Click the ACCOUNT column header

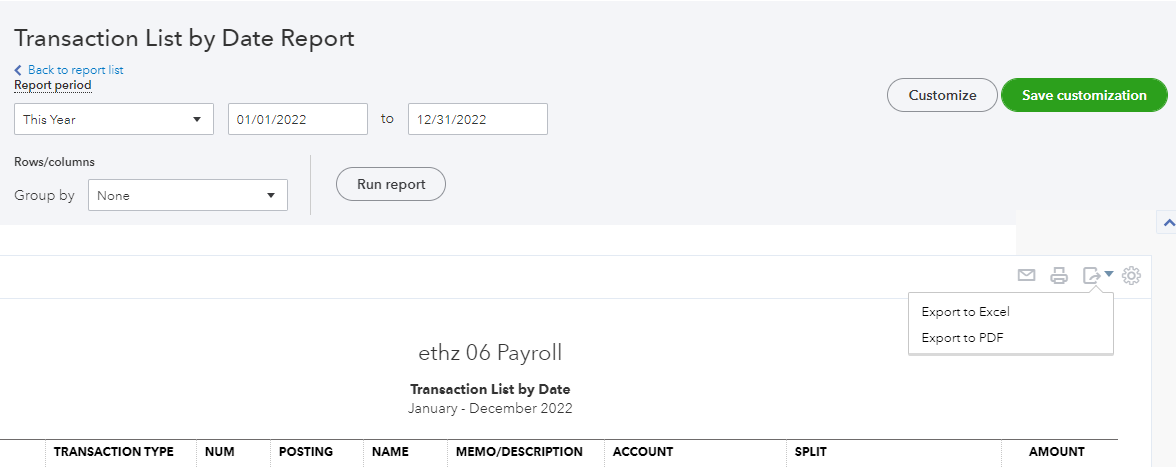[643, 452]
